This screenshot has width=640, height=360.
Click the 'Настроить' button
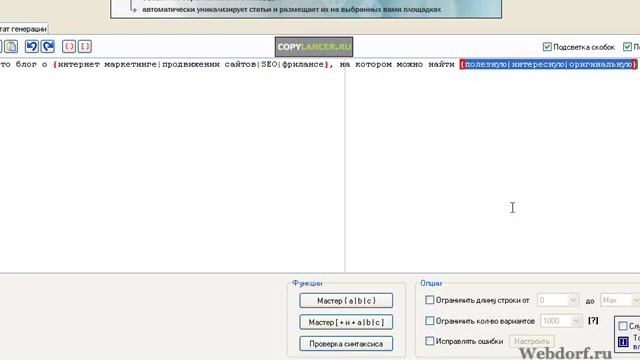pos(531,341)
